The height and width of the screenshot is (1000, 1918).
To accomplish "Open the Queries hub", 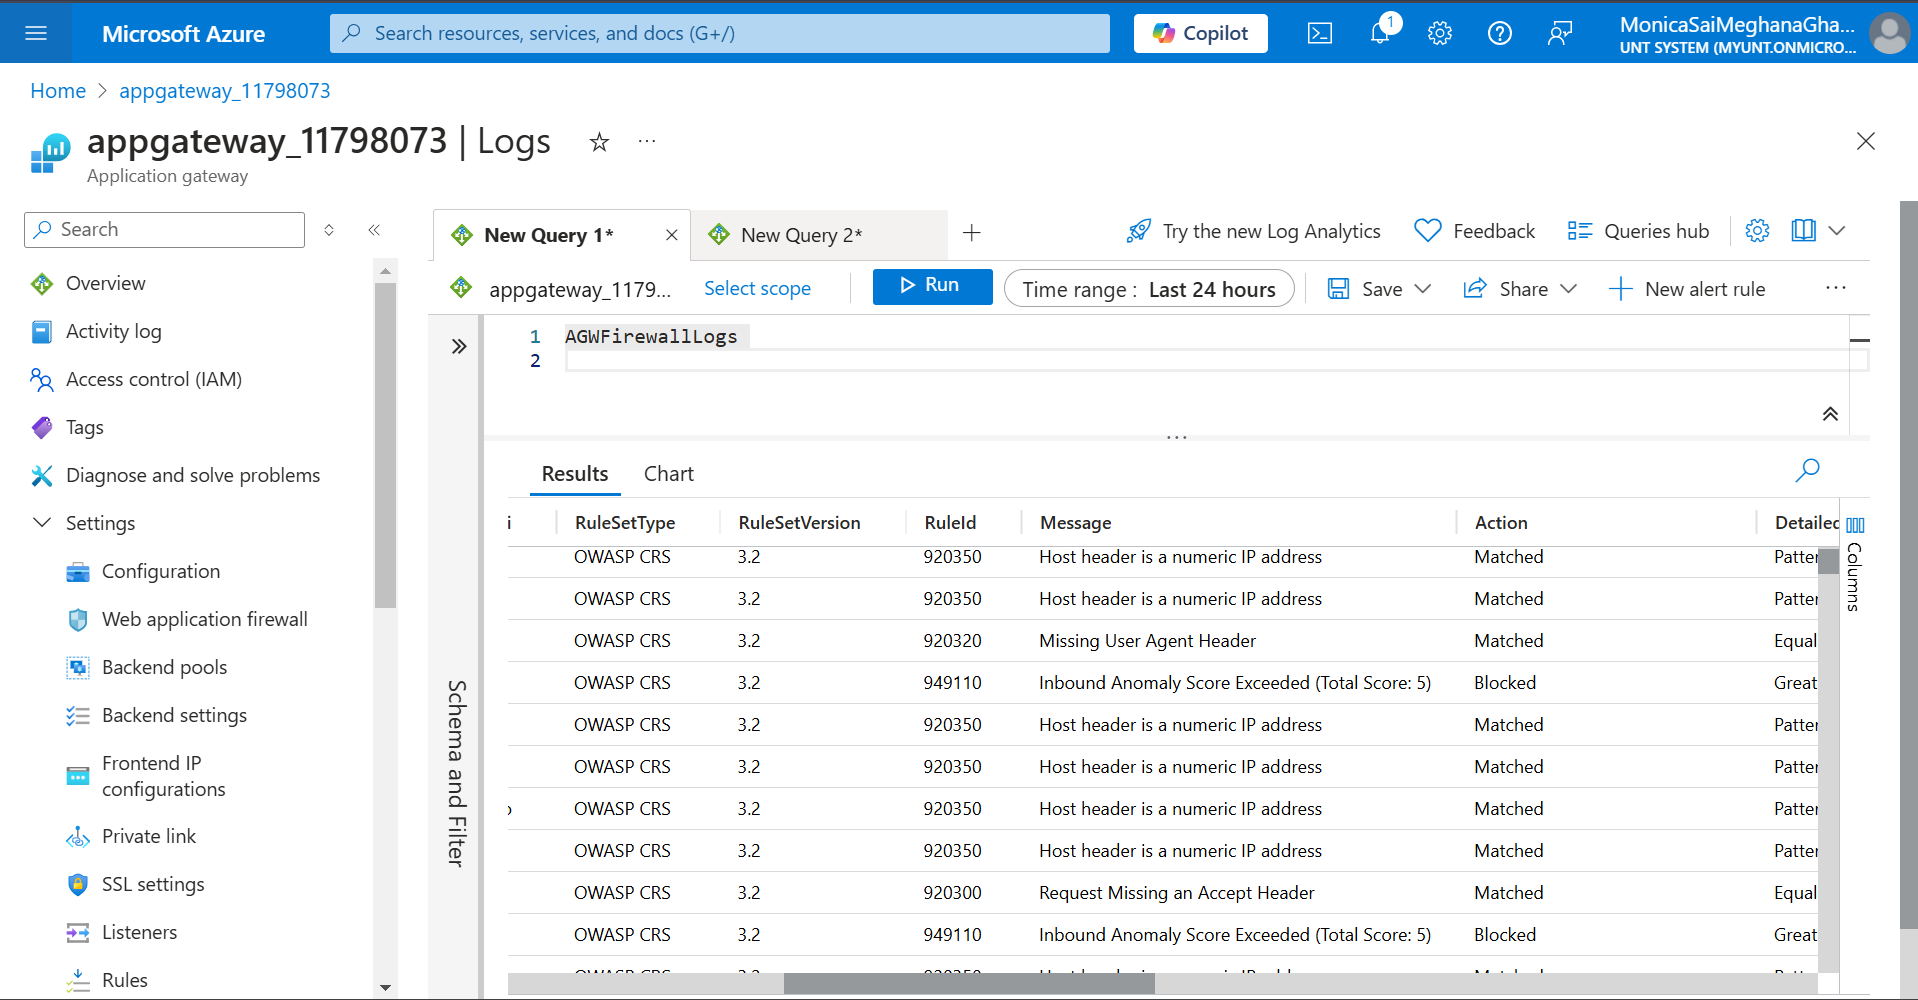I will [1638, 231].
